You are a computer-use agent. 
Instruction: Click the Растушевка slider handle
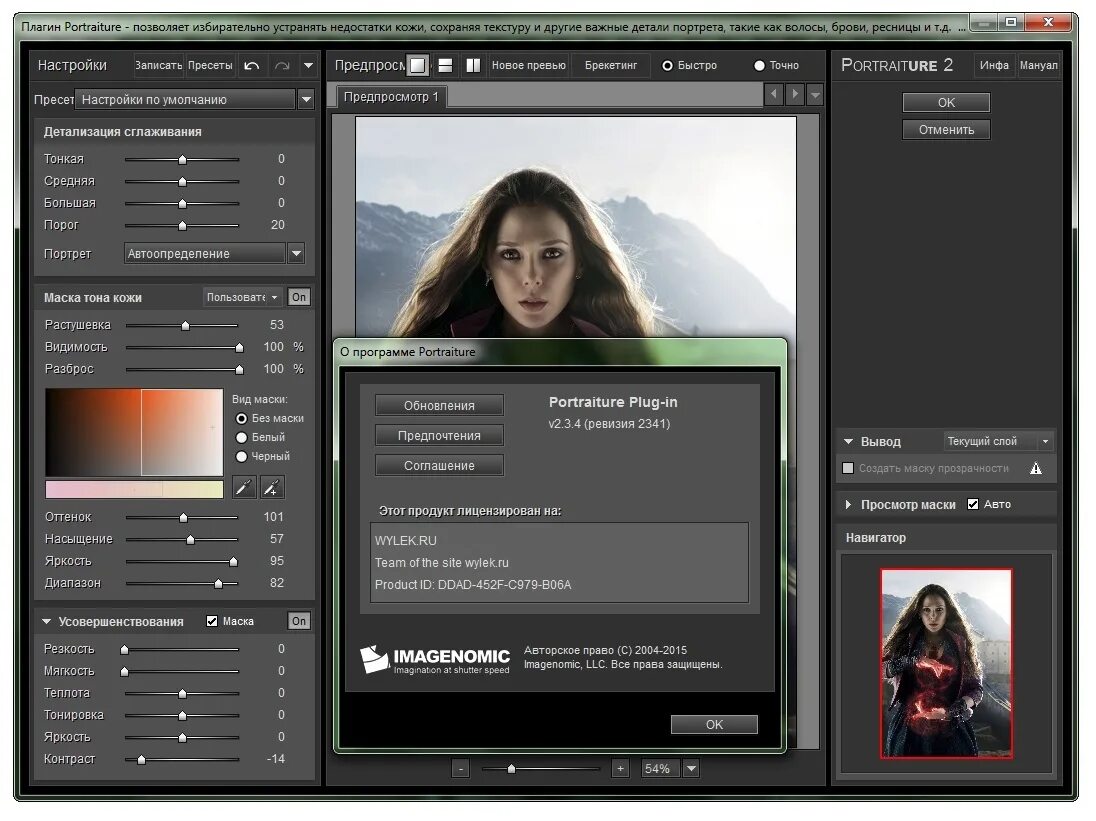pos(185,326)
